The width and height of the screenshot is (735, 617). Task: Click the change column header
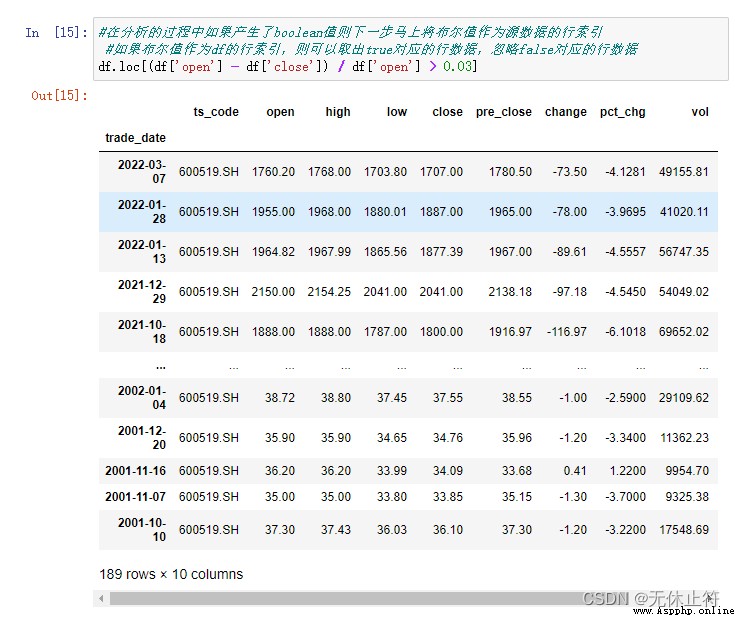(x=565, y=112)
